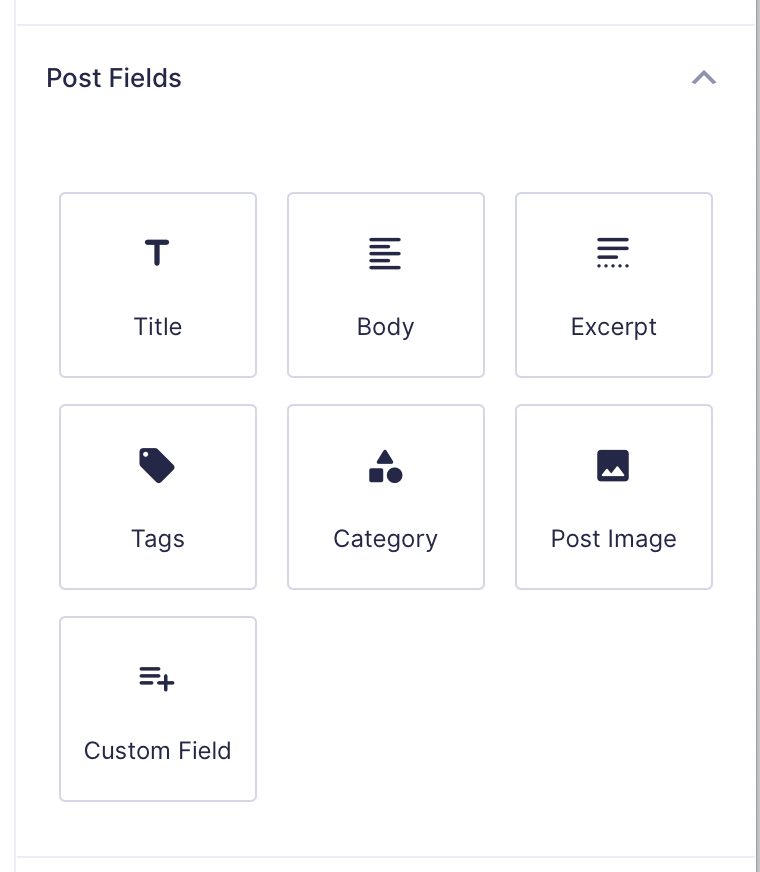This screenshot has height=872, width=760.
Task: Click the "Category" text label
Action: (x=385, y=539)
